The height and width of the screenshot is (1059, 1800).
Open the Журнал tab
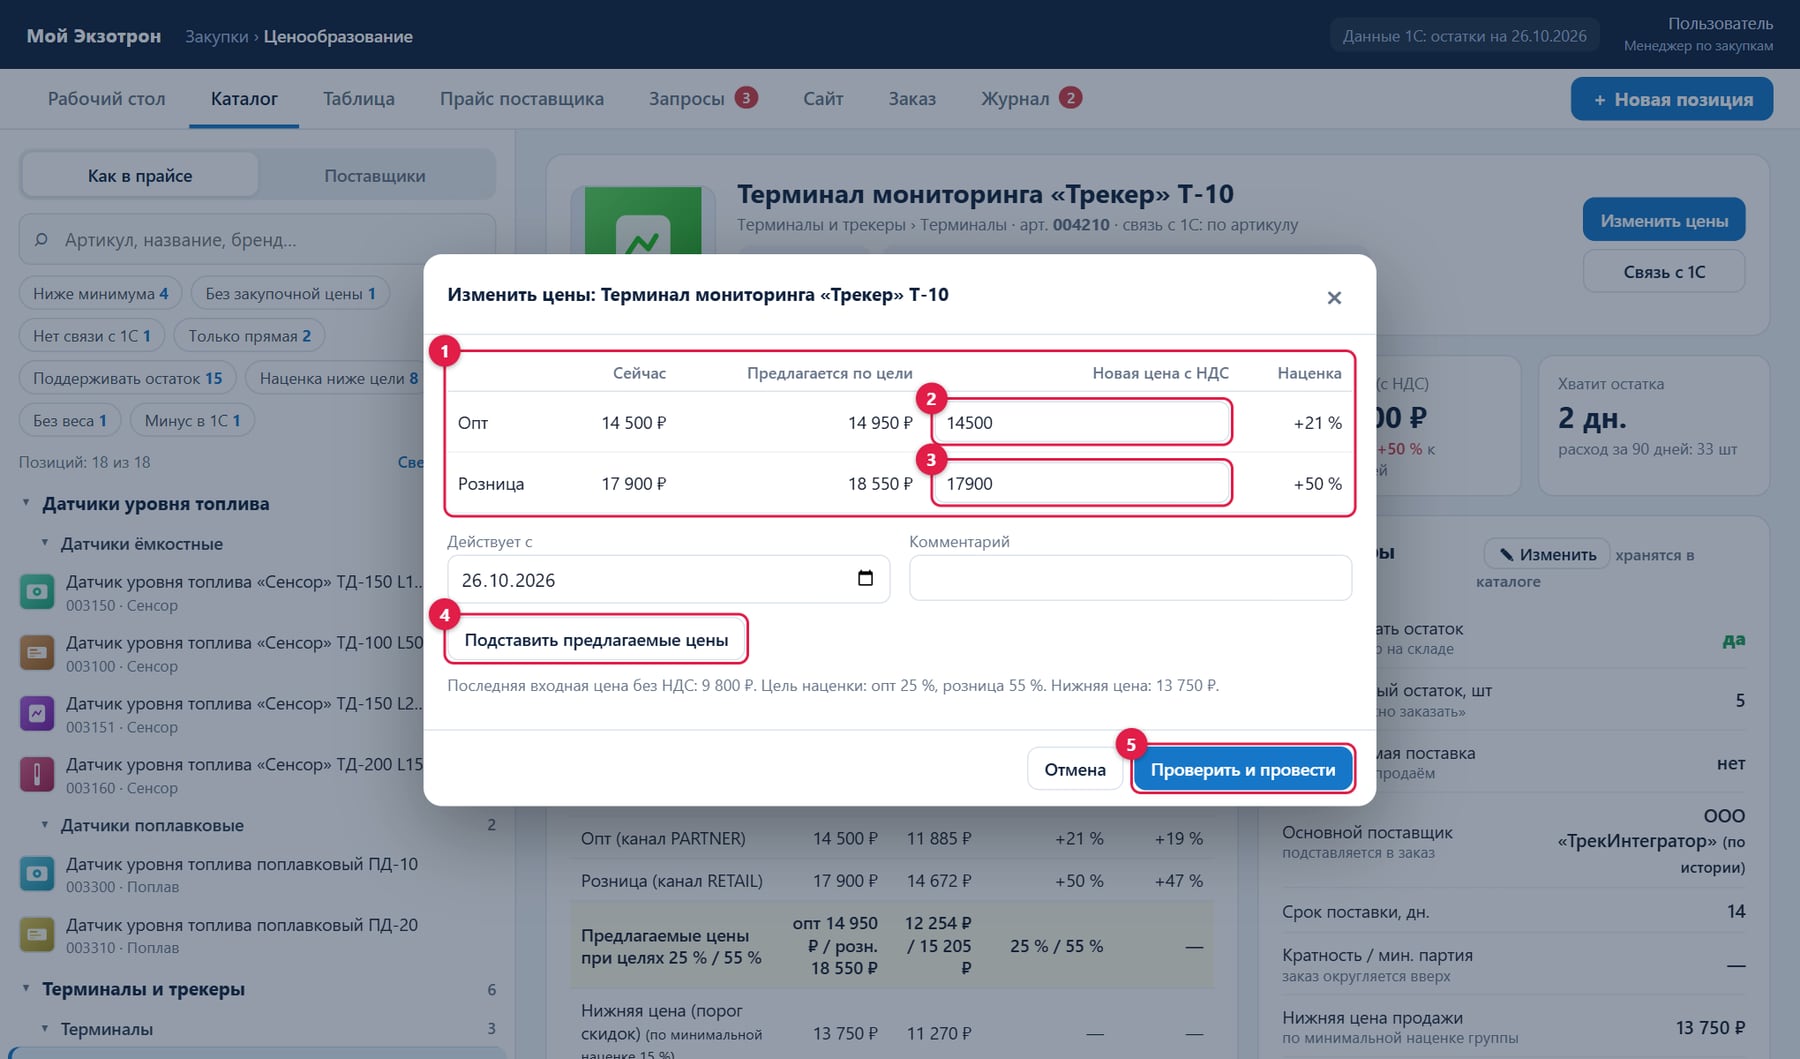point(1031,99)
